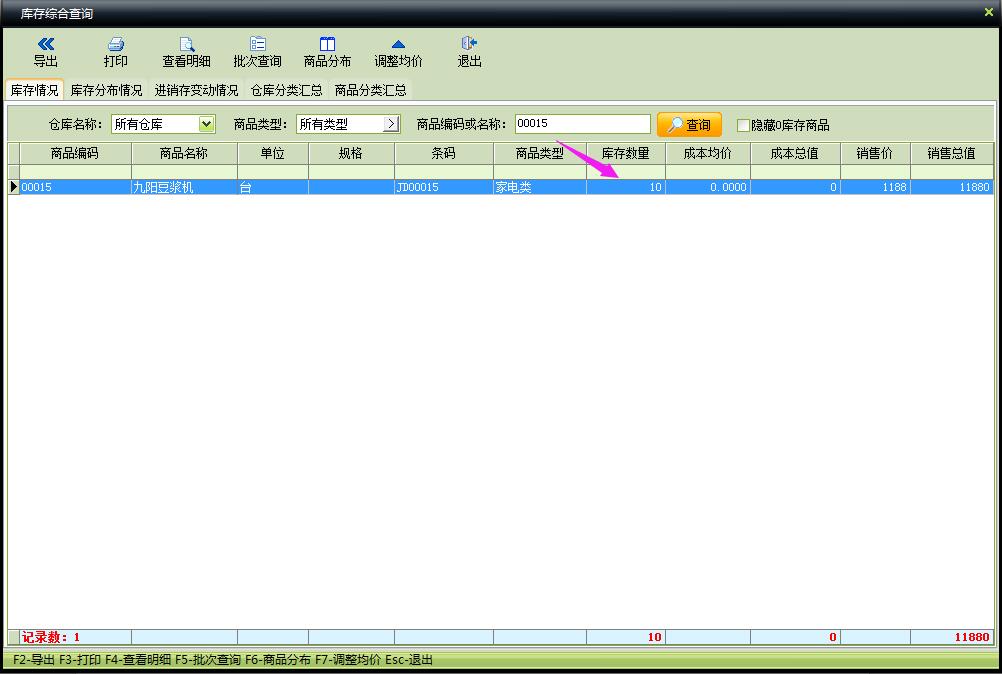Click cost average cell 0.0000
Screen dimensions: 1002x674
pos(707,187)
